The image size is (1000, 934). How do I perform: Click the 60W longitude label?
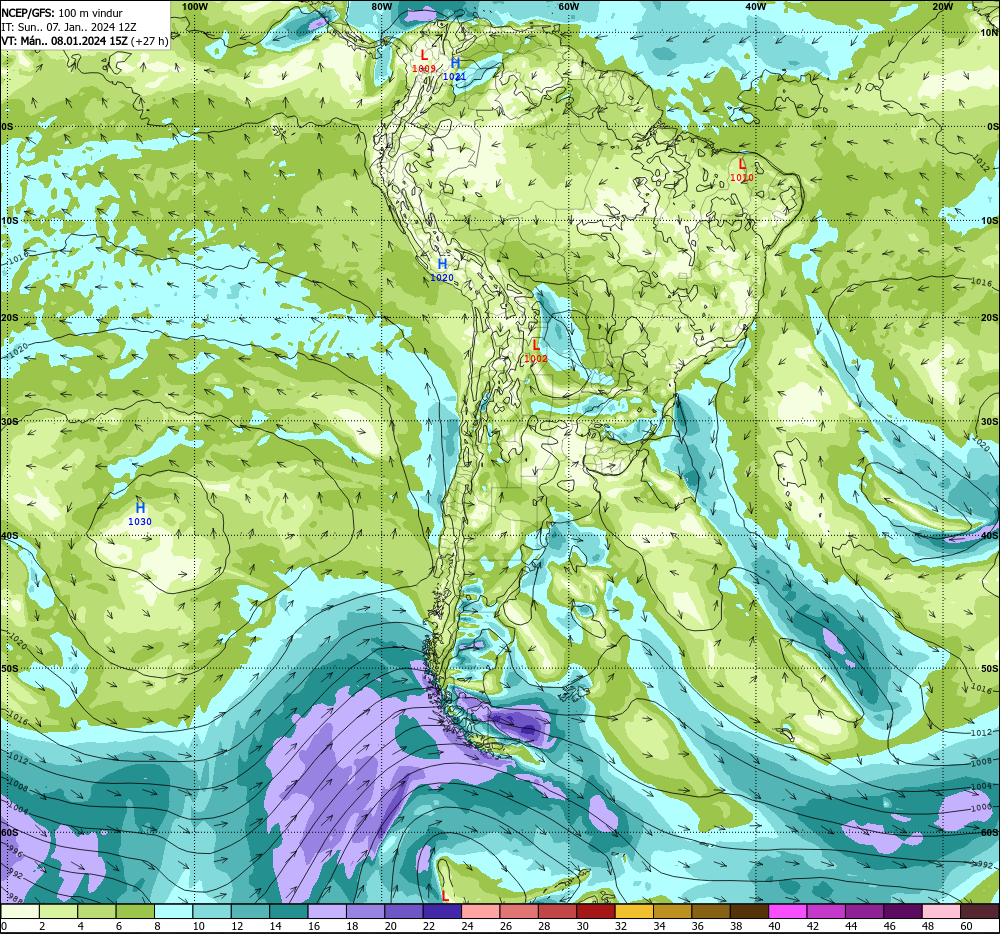point(568,6)
